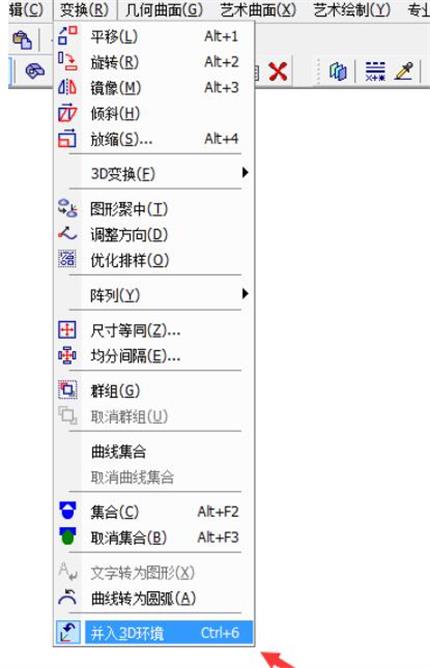
Task: Expand the 阵列(Y) submenu arrow
Action: click(x=245, y=294)
